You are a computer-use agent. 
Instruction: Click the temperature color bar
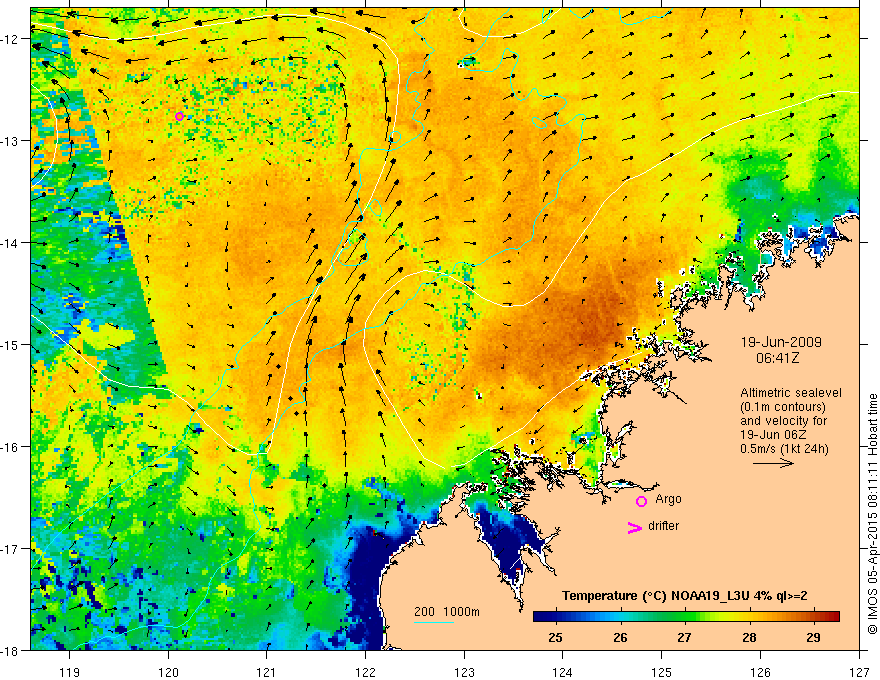(x=686, y=616)
